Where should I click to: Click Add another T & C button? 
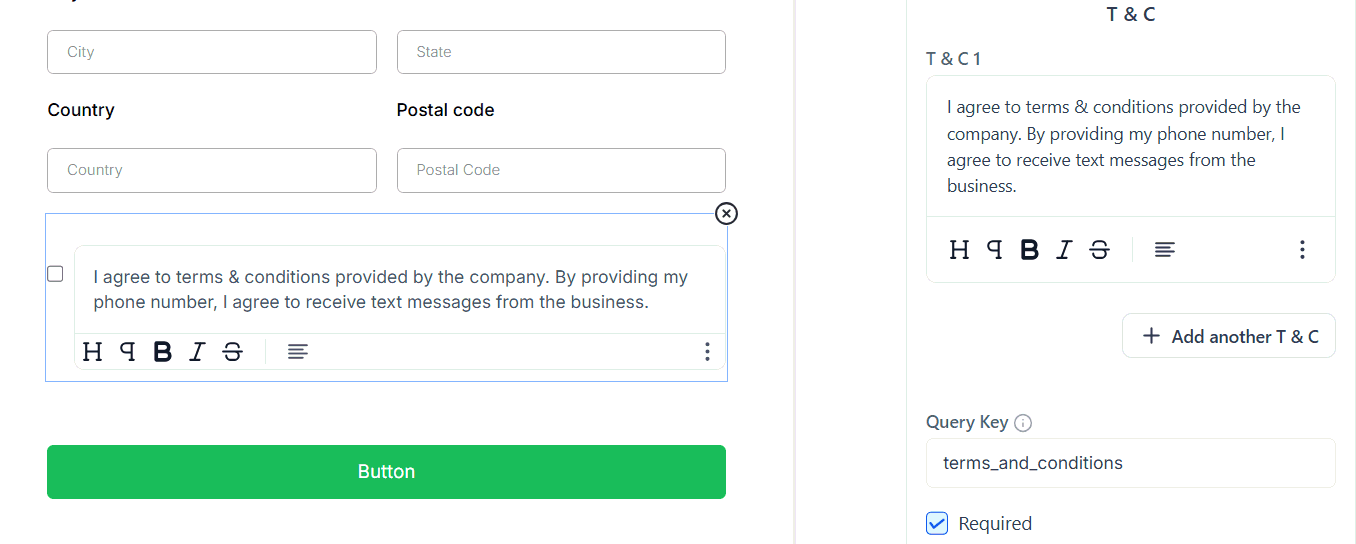tap(1229, 336)
